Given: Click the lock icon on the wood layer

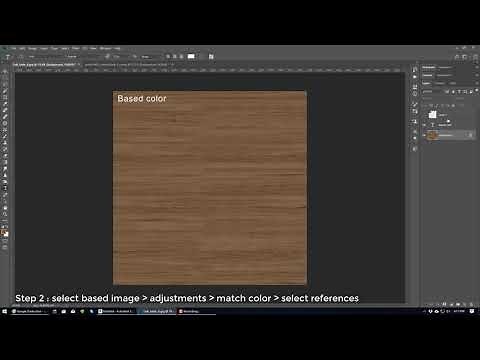Looking at the screenshot, I should click(470, 135).
